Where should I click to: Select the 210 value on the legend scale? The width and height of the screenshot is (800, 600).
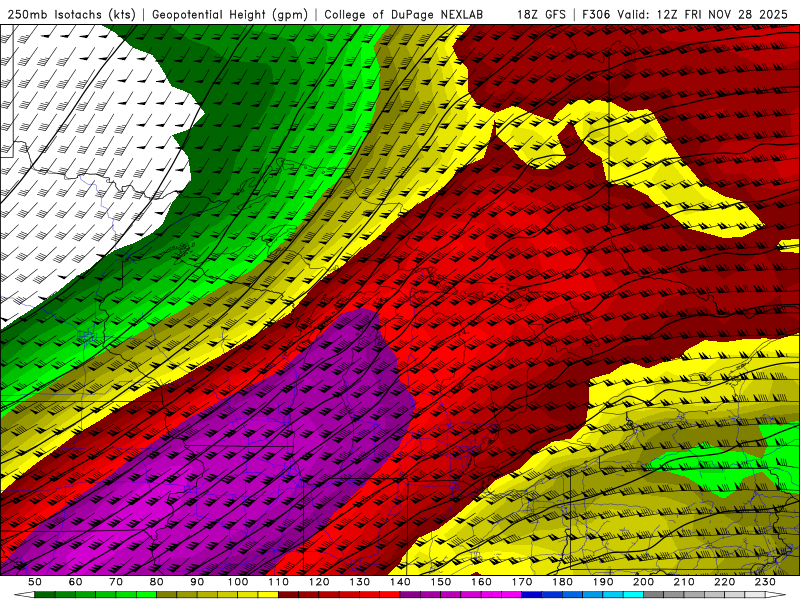pos(684,582)
